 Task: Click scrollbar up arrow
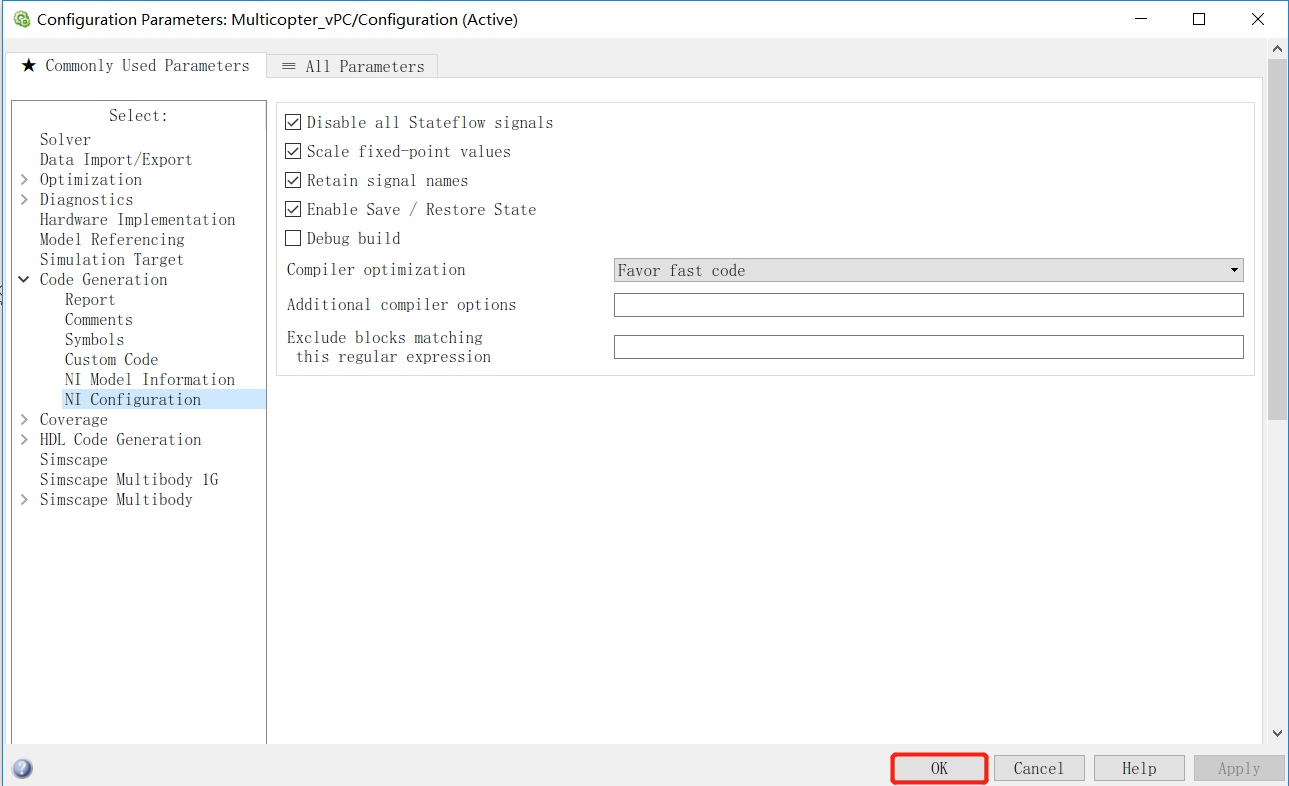click(1277, 47)
